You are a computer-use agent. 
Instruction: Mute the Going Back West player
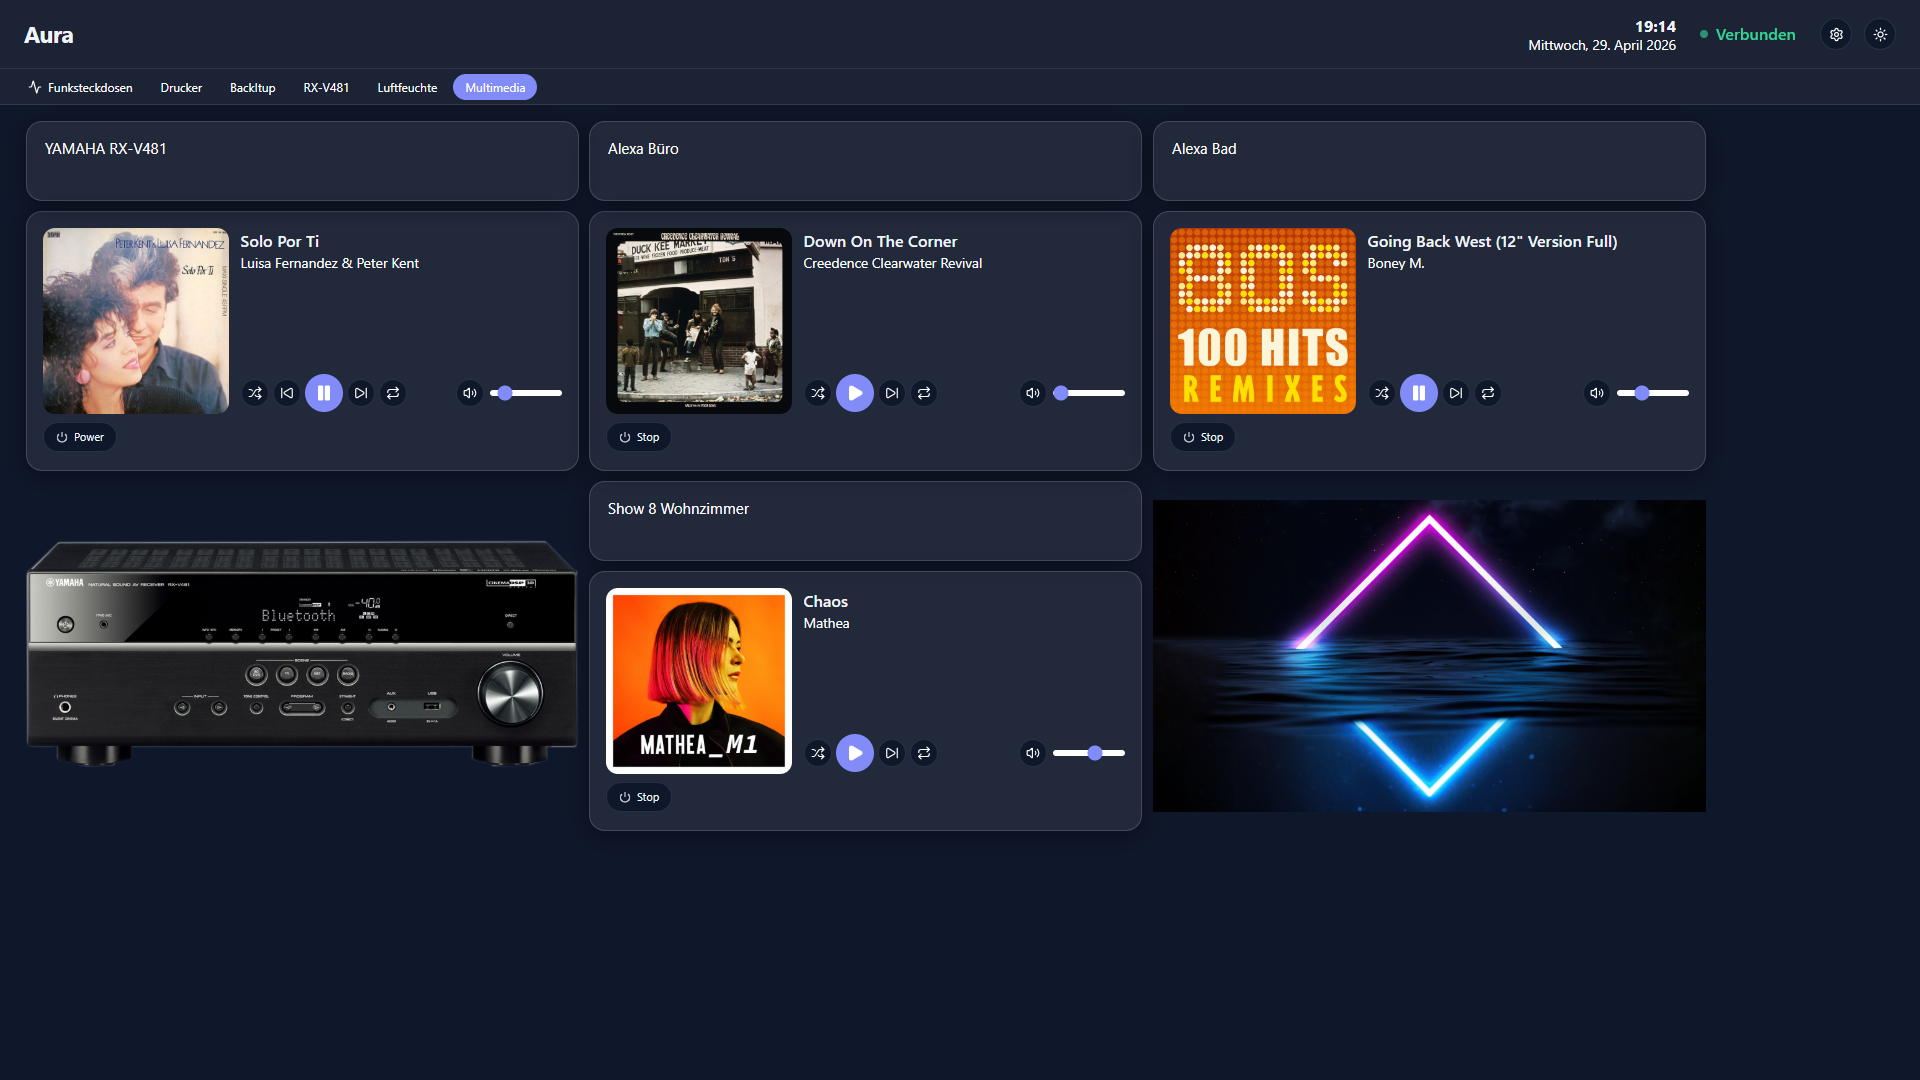click(1597, 393)
